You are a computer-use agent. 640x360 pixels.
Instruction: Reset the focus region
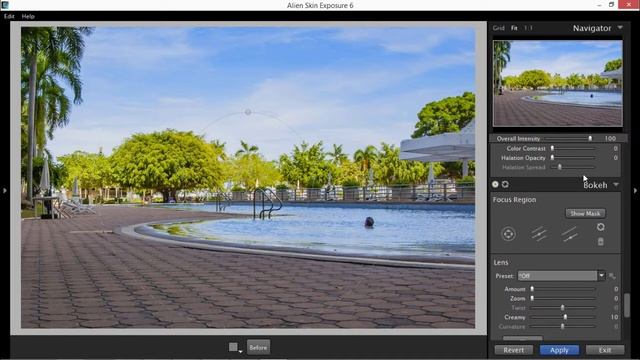(600, 227)
